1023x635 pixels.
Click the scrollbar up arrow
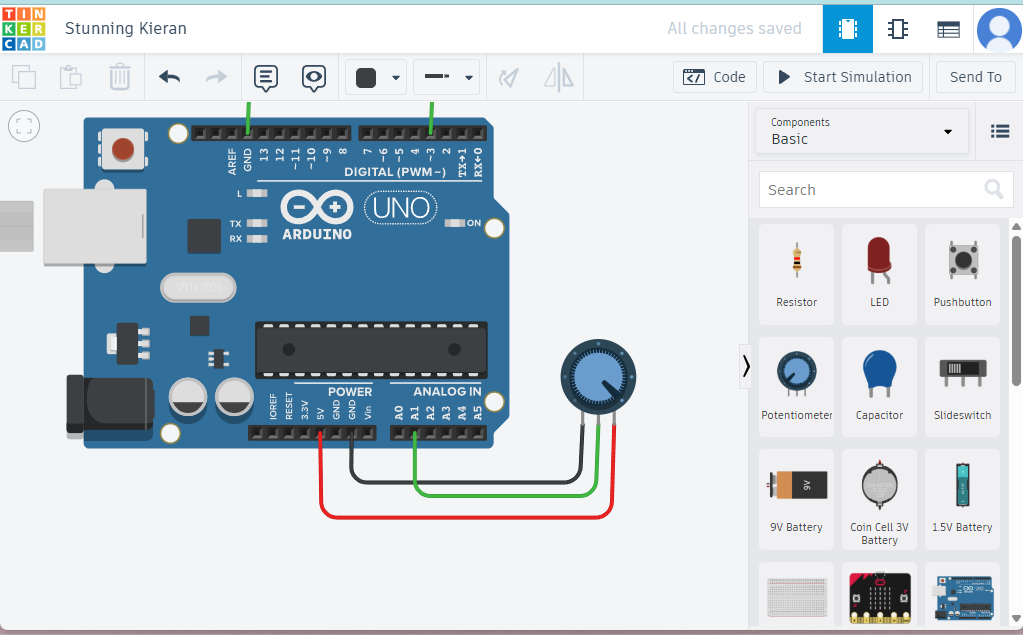pos(1016,226)
